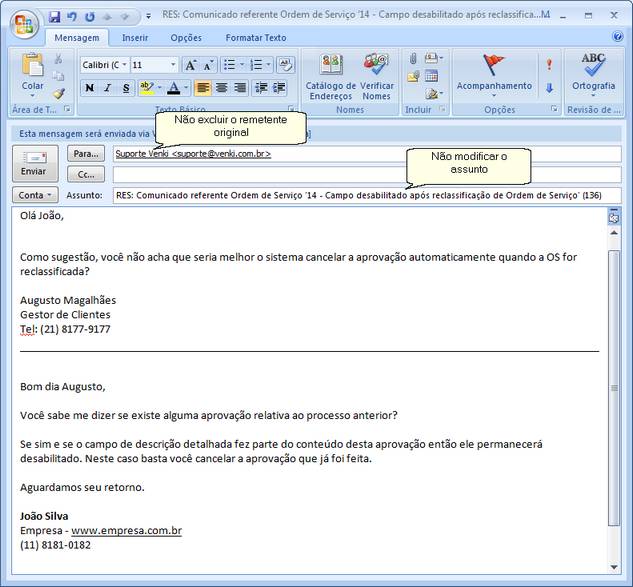Click the Assunto subject field
Viewport: 633px width, 587px height.
click(367, 195)
